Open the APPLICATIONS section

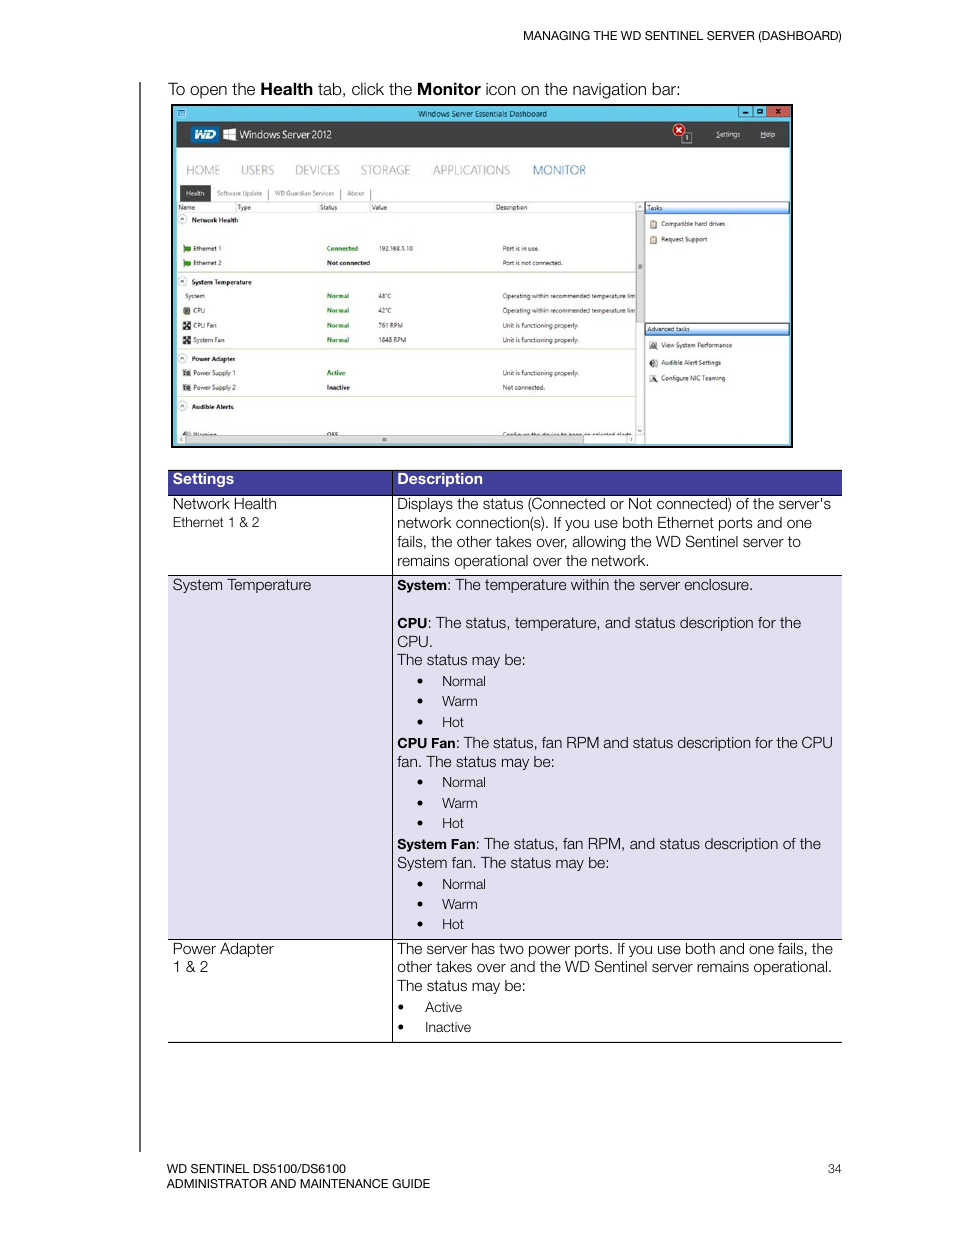(471, 170)
